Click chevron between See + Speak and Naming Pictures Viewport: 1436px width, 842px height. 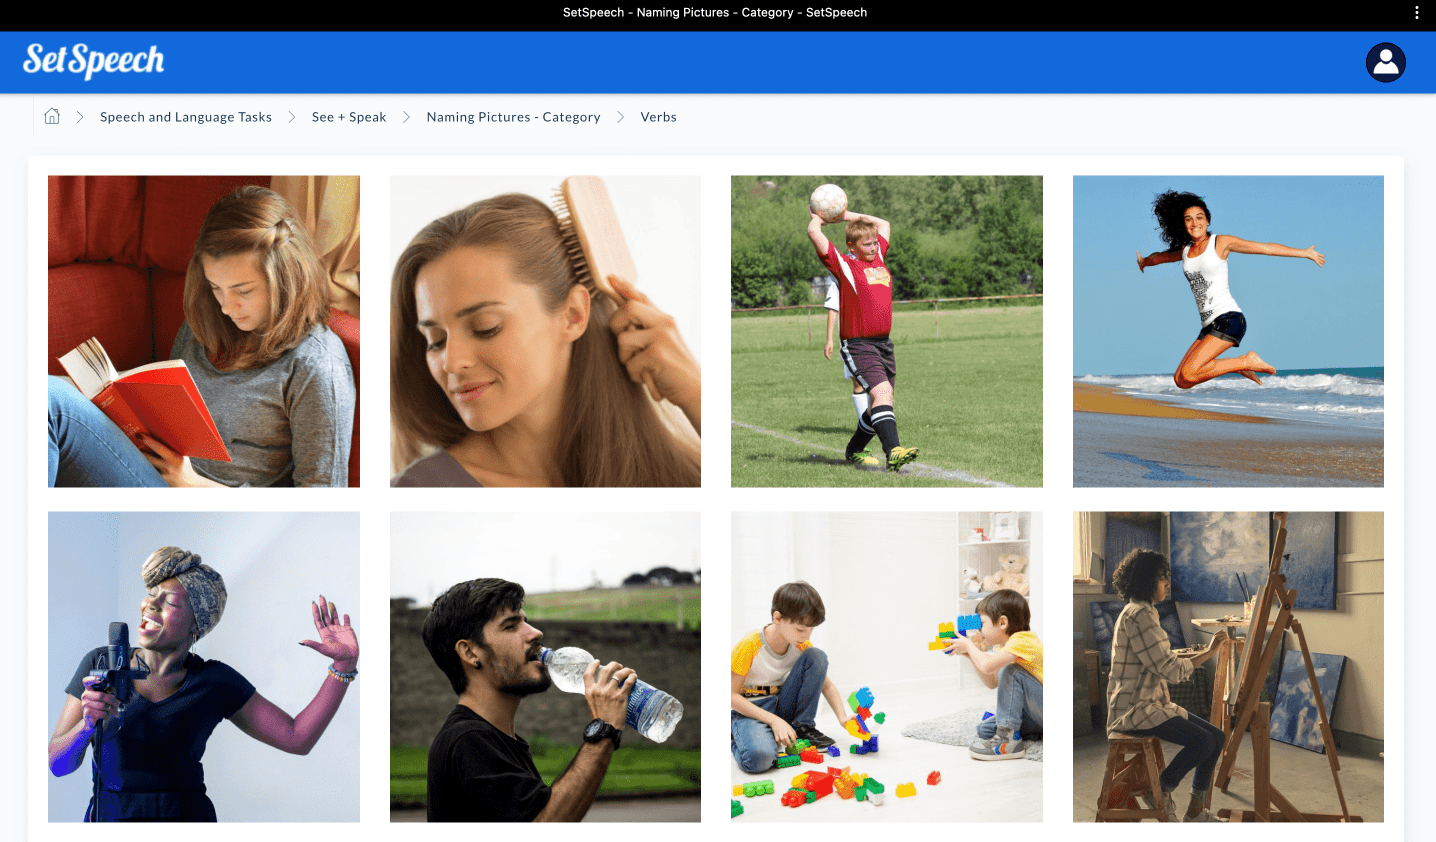(x=406, y=117)
